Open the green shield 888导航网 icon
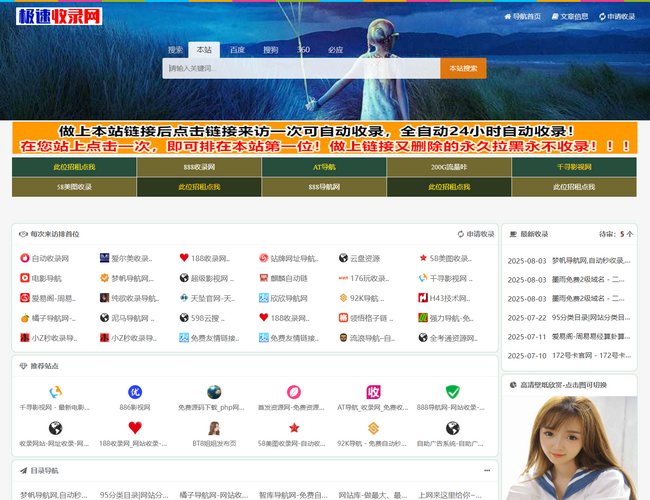 tap(452, 392)
